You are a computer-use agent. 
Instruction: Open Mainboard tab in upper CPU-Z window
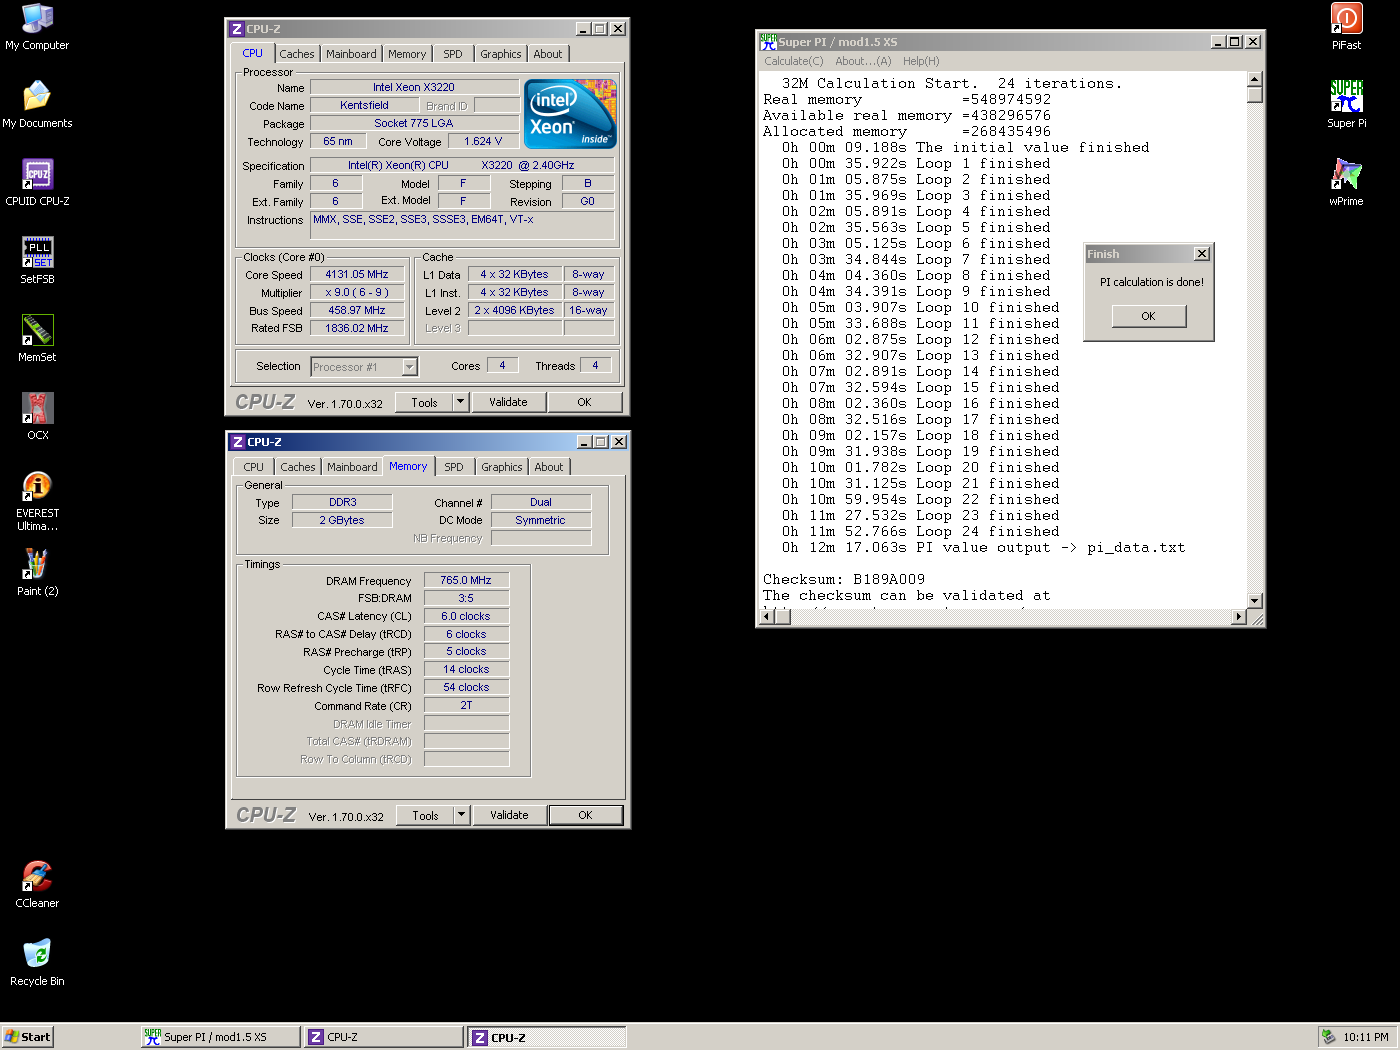[x=351, y=54]
